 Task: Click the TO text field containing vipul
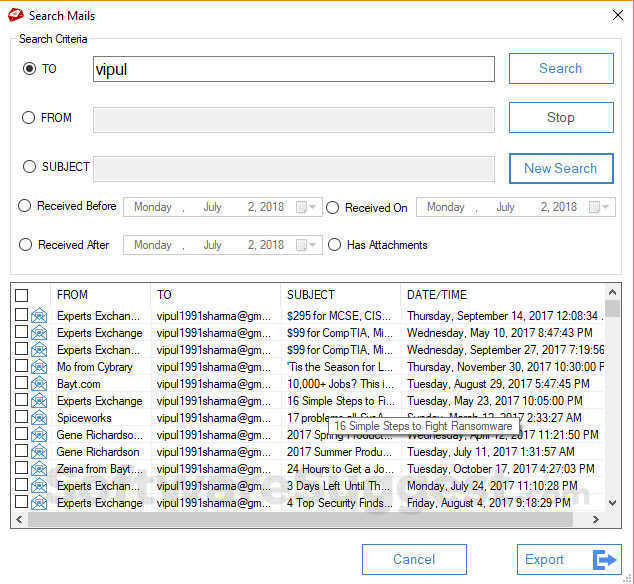294,69
